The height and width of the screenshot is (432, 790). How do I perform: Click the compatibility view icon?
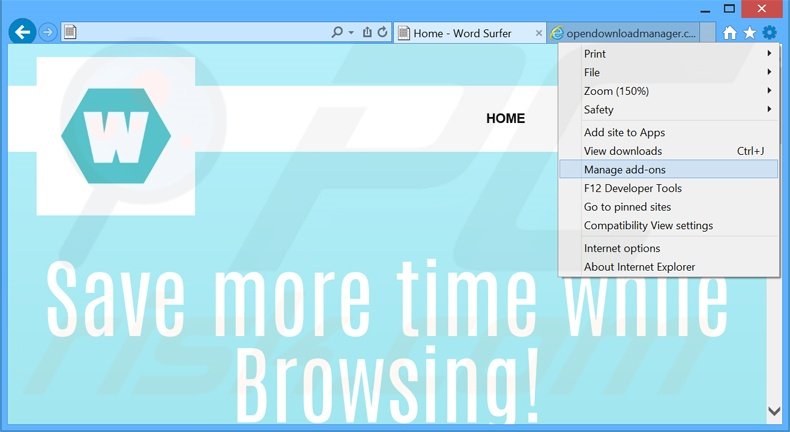[367, 32]
